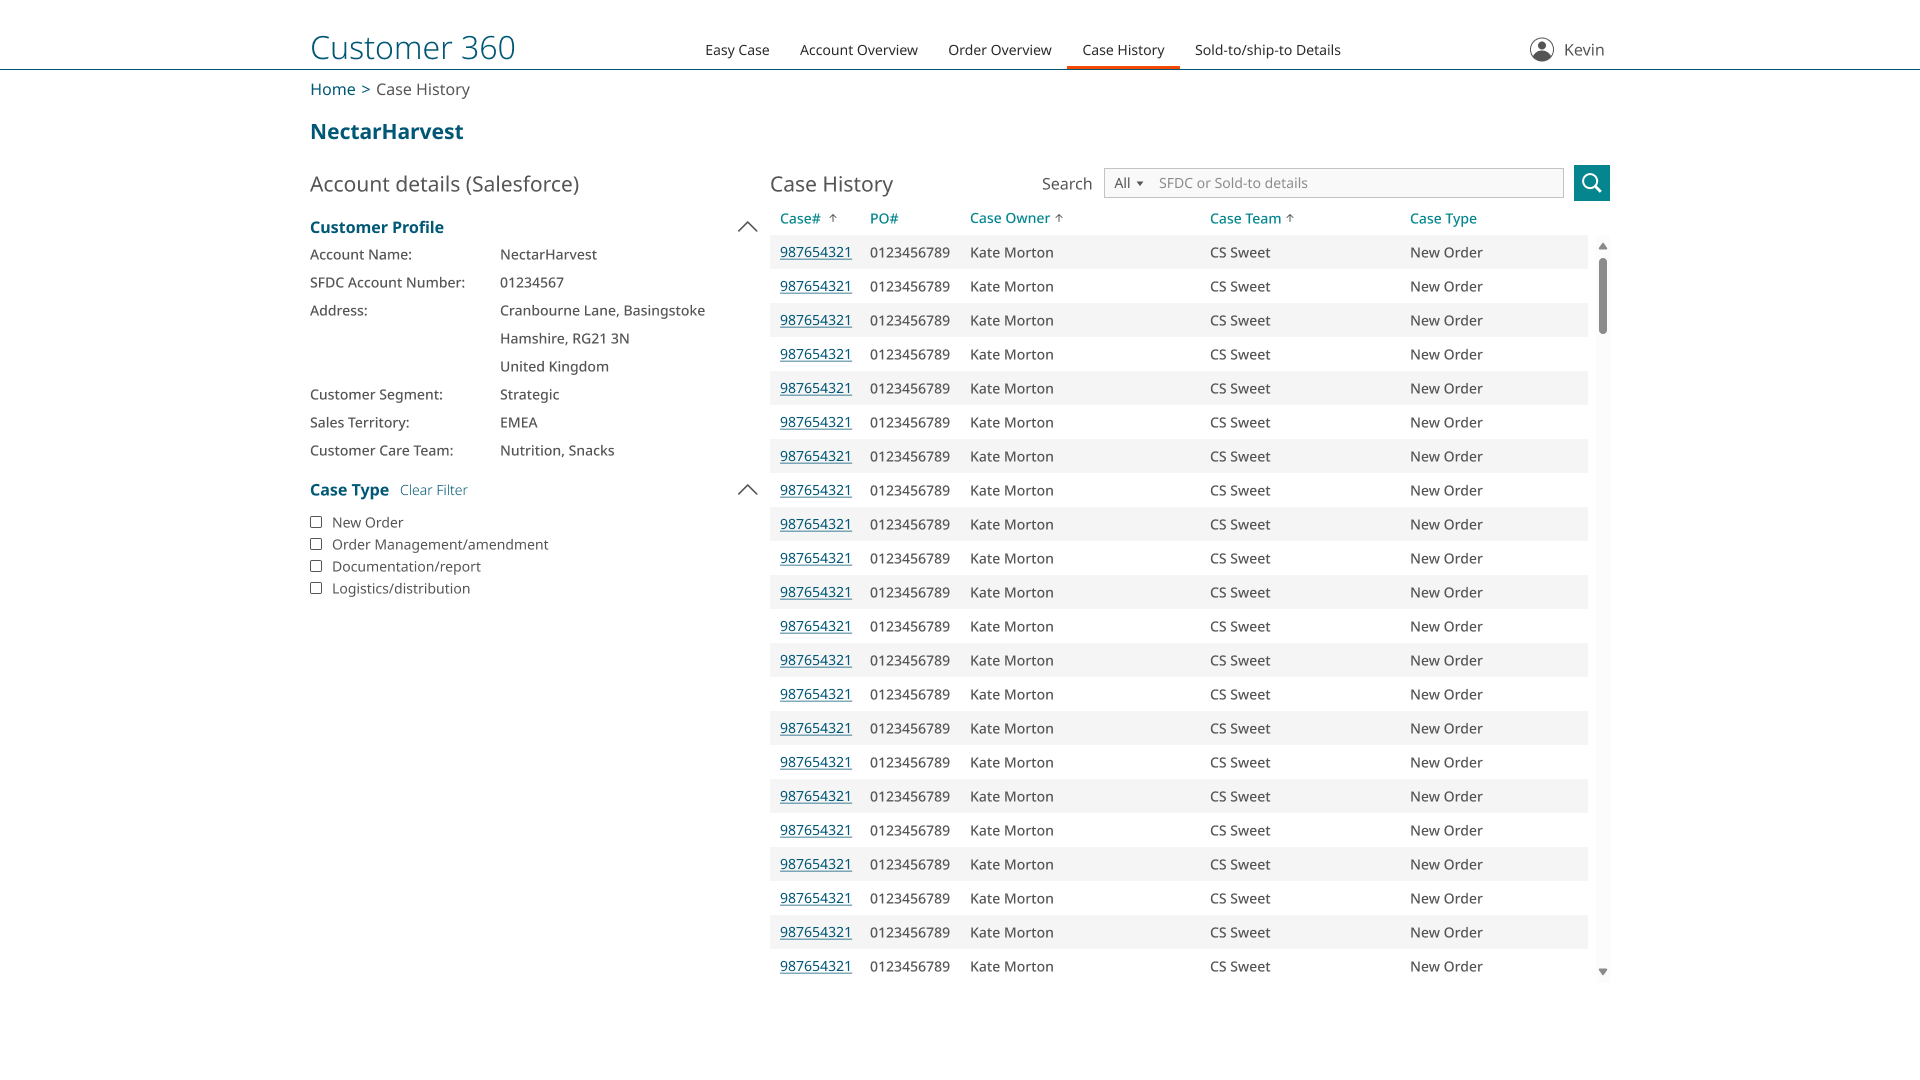The height and width of the screenshot is (1080, 1920).
Task: Navigate to Sold-to/ship-to Details
Action: point(1267,49)
